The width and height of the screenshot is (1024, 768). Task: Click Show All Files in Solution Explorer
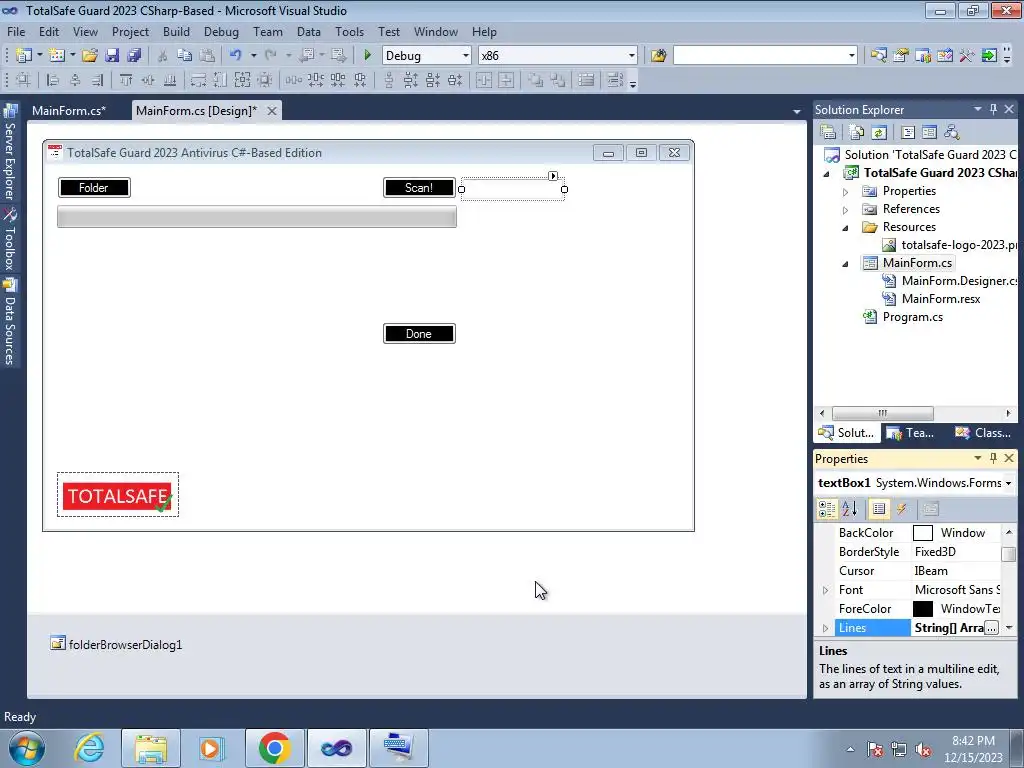pyautogui.click(x=857, y=133)
